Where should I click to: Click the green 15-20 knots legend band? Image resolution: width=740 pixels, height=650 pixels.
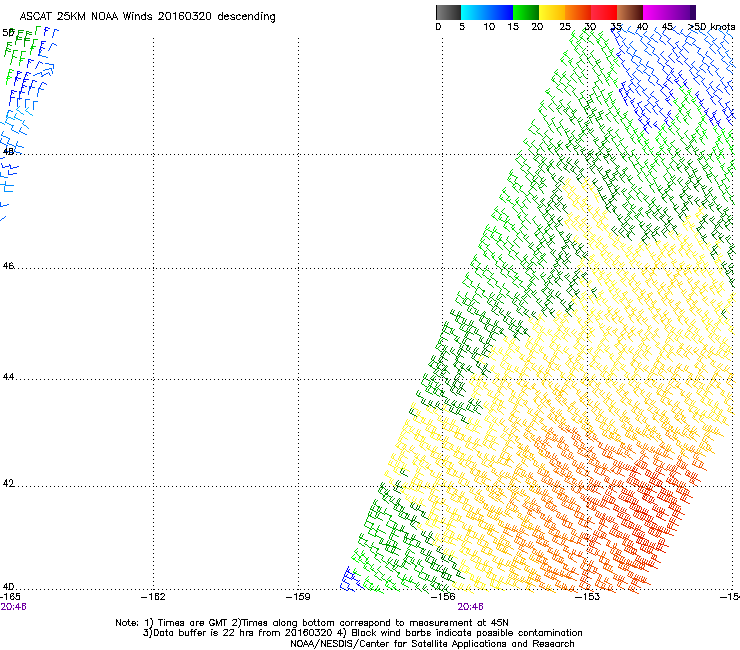point(526,12)
